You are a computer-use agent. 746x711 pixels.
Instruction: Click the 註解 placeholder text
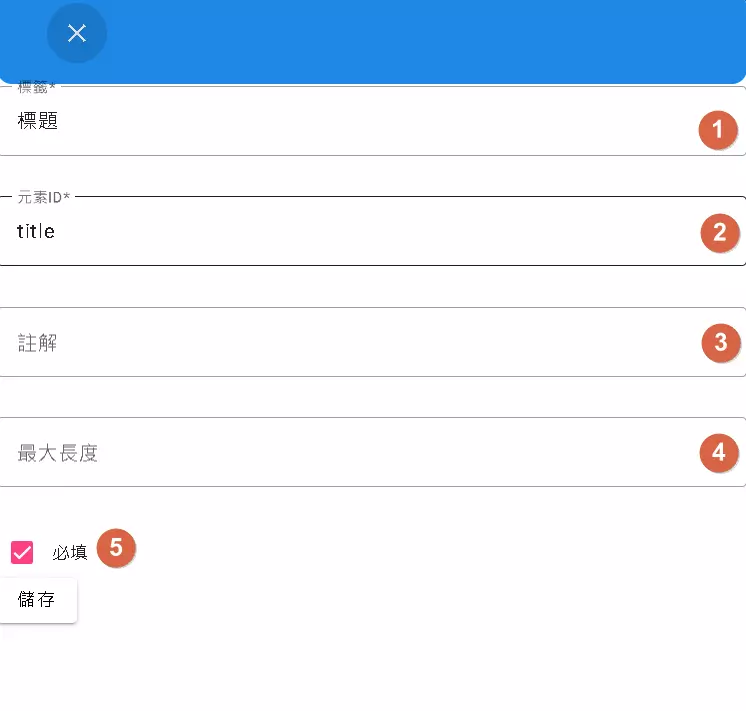38,343
